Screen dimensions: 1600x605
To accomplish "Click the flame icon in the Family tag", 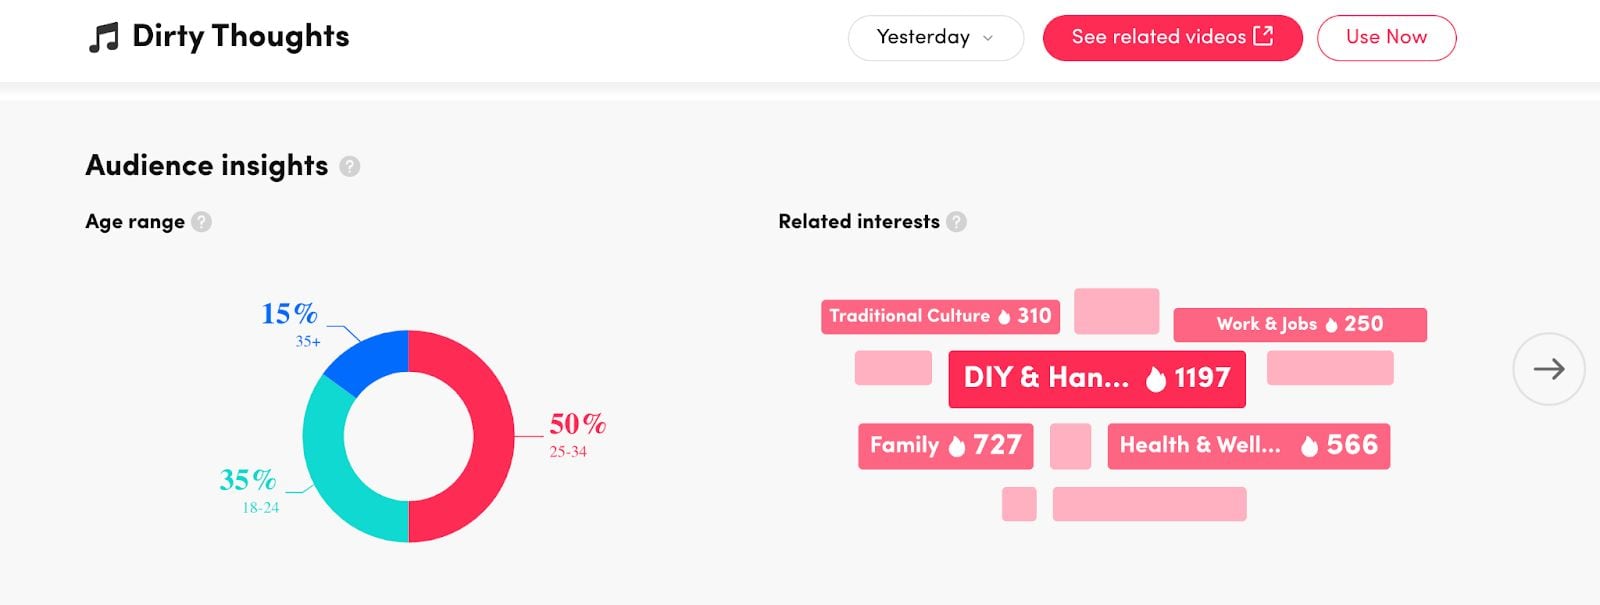I will [x=956, y=446].
